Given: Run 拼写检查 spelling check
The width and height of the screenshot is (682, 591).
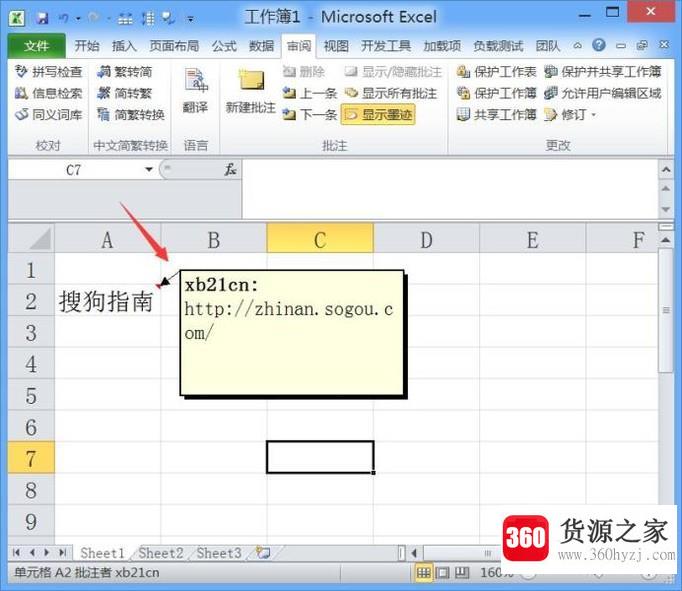Looking at the screenshot, I should pyautogui.click(x=48, y=72).
